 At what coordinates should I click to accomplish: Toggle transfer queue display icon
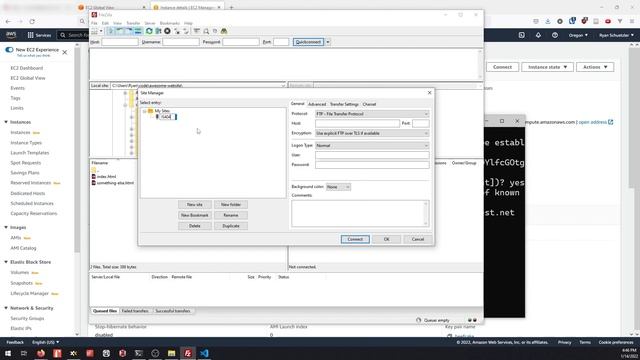pyautogui.click(x=138, y=31)
